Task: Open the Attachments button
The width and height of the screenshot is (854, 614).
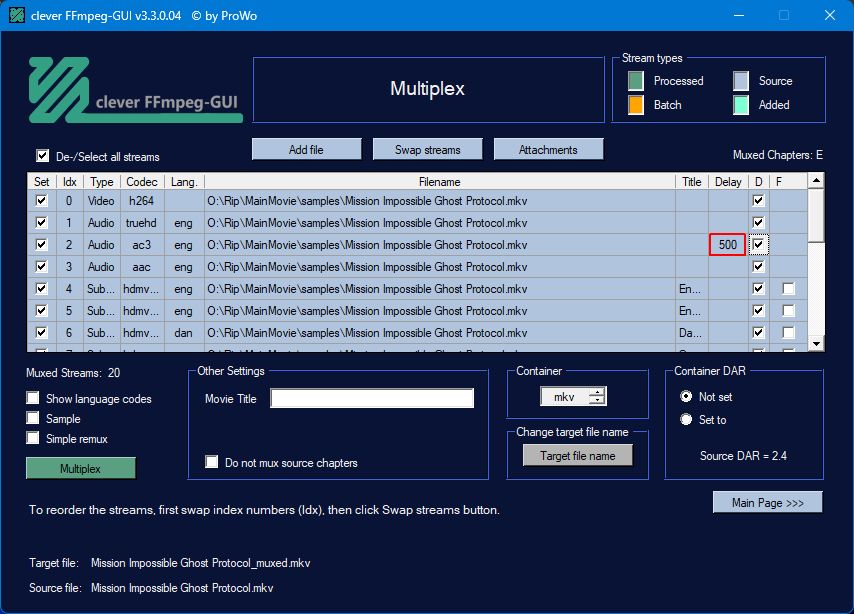Action: tap(548, 149)
